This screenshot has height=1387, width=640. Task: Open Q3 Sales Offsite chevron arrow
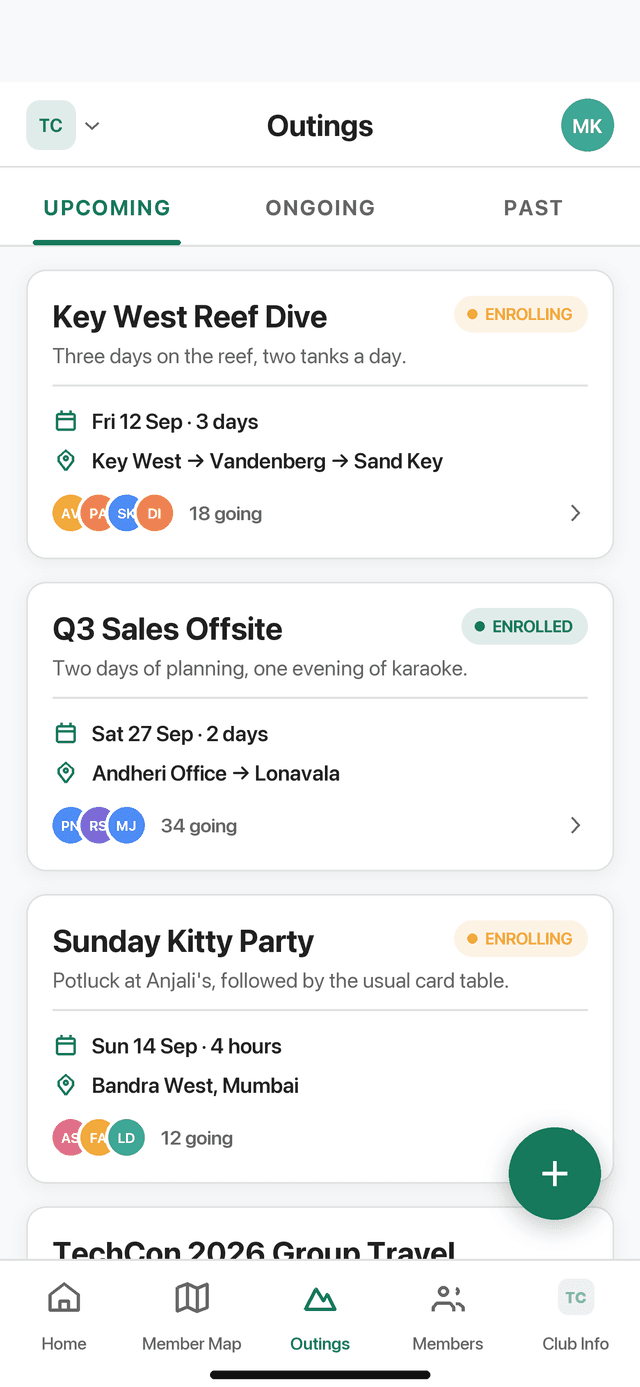pos(575,825)
